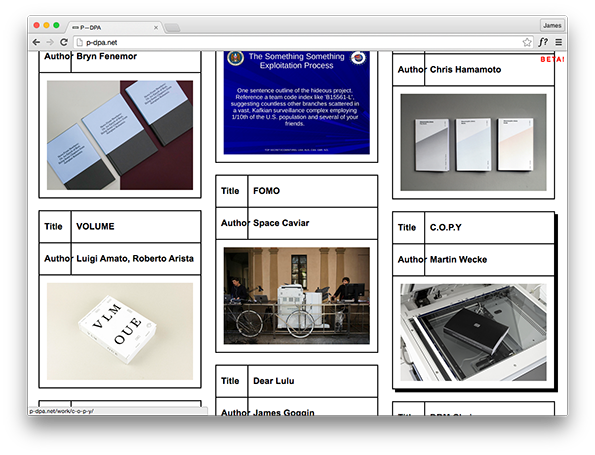Screen dimensions: 595x455
Task: Open the C.O.P.Y title link
Action: click(445, 227)
